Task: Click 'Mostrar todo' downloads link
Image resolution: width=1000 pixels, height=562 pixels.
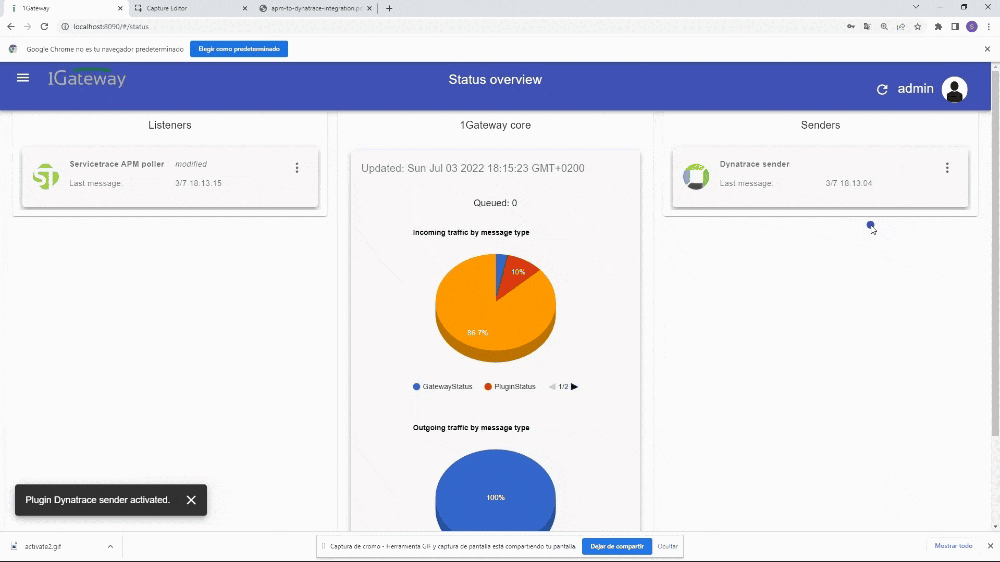Action: click(953, 546)
